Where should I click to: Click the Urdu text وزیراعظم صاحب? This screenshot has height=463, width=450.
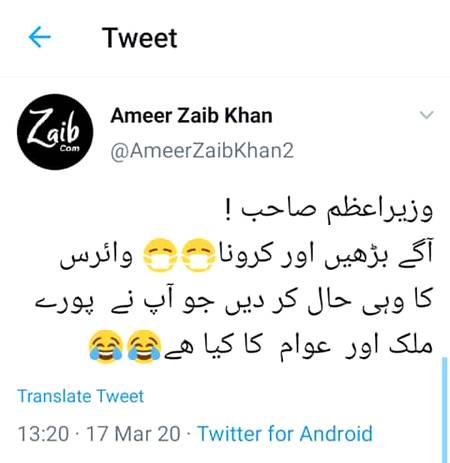(x=337, y=211)
